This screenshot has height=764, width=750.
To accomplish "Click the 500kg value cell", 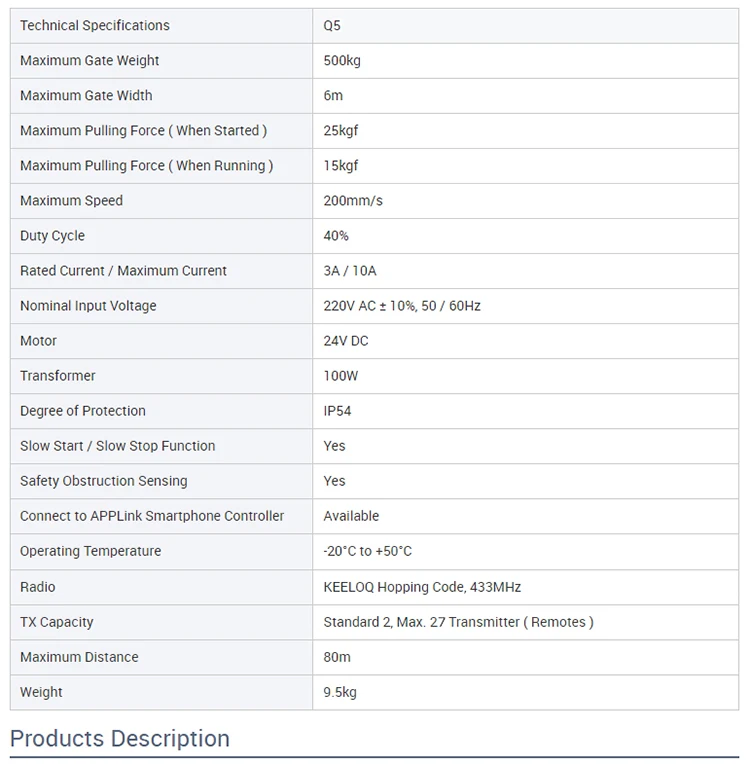I will pyautogui.click(x=342, y=60).
